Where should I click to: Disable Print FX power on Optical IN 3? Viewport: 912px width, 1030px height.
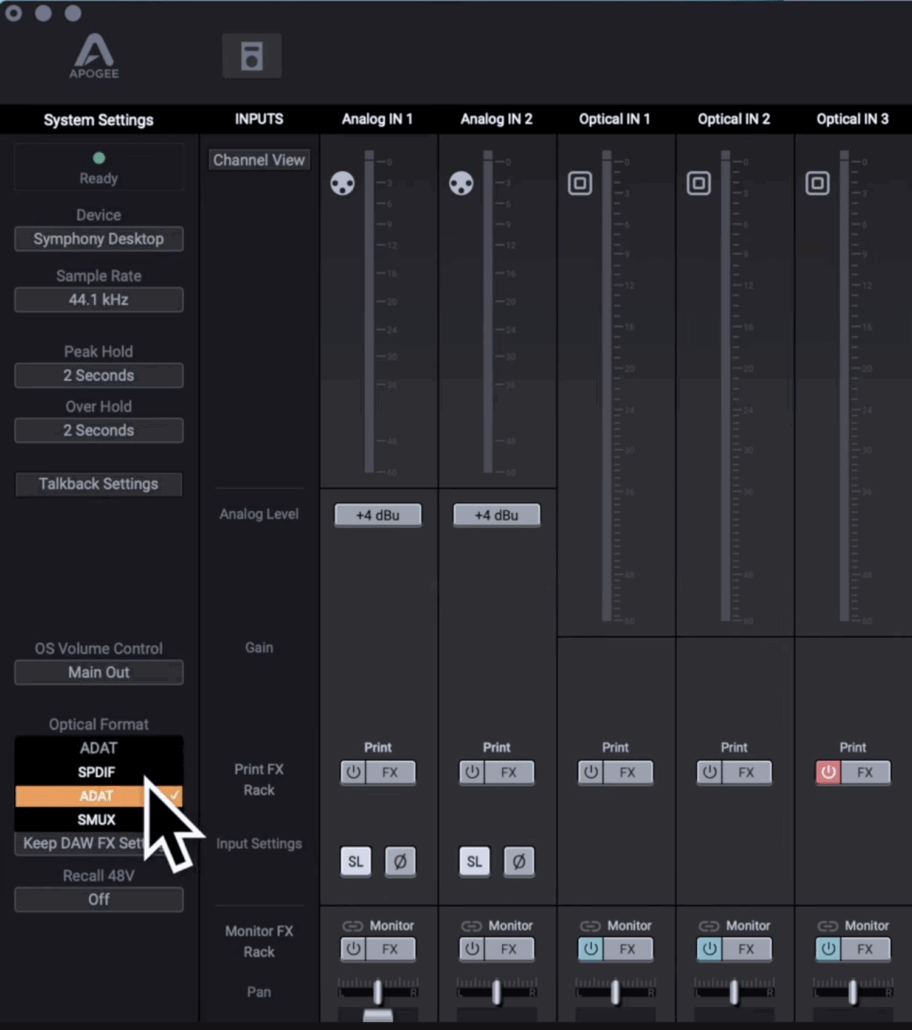[x=828, y=773]
